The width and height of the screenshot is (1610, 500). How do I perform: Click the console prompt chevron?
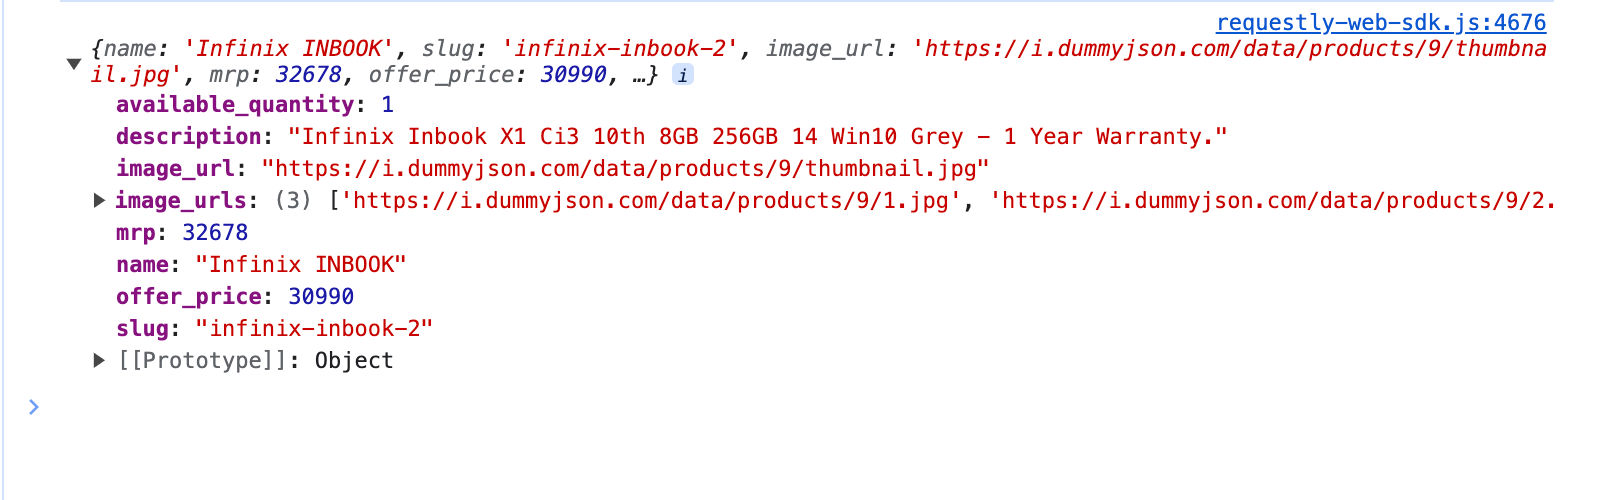tap(34, 406)
